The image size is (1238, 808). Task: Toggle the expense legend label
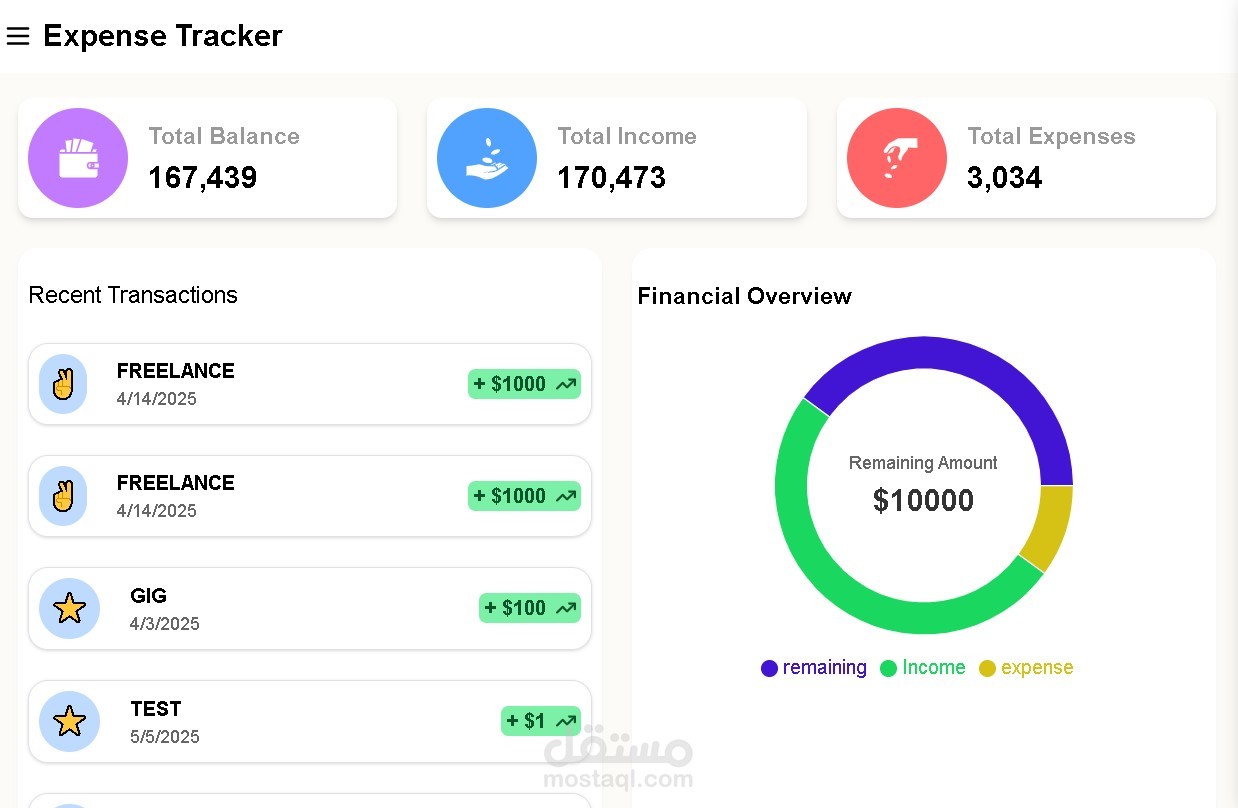[1037, 667]
